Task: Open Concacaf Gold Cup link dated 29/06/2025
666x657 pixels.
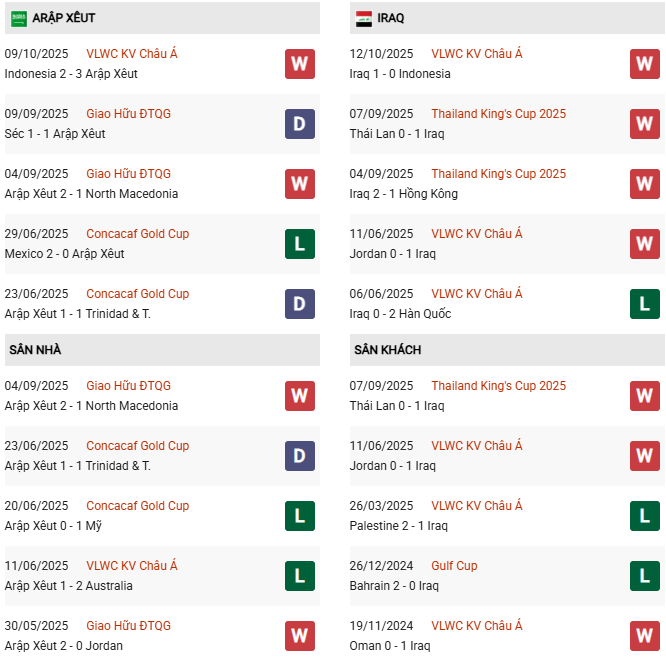Action: (138, 234)
